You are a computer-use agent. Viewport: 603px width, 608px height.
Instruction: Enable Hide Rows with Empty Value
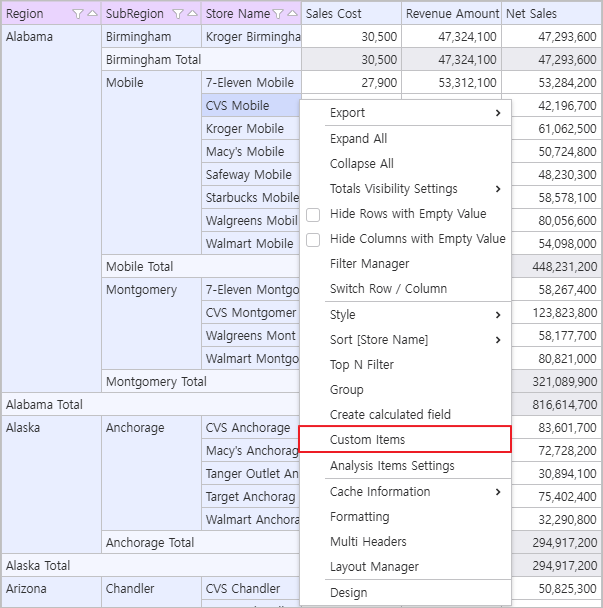click(313, 214)
